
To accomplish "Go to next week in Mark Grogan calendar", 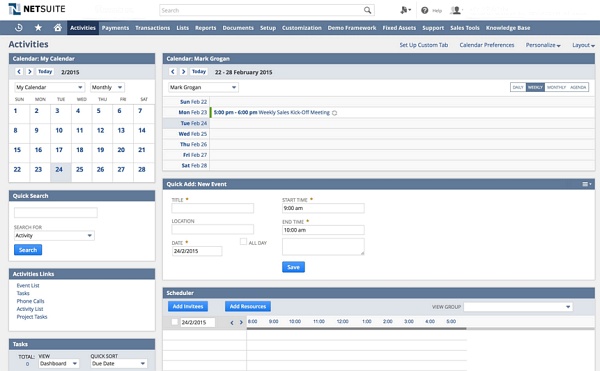I will [184, 72].
